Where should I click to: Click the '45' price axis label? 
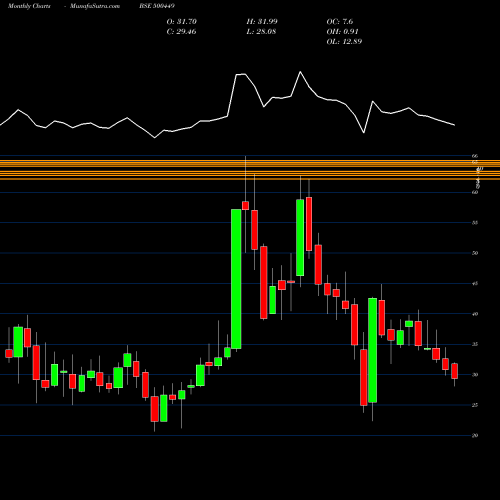click(475, 284)
